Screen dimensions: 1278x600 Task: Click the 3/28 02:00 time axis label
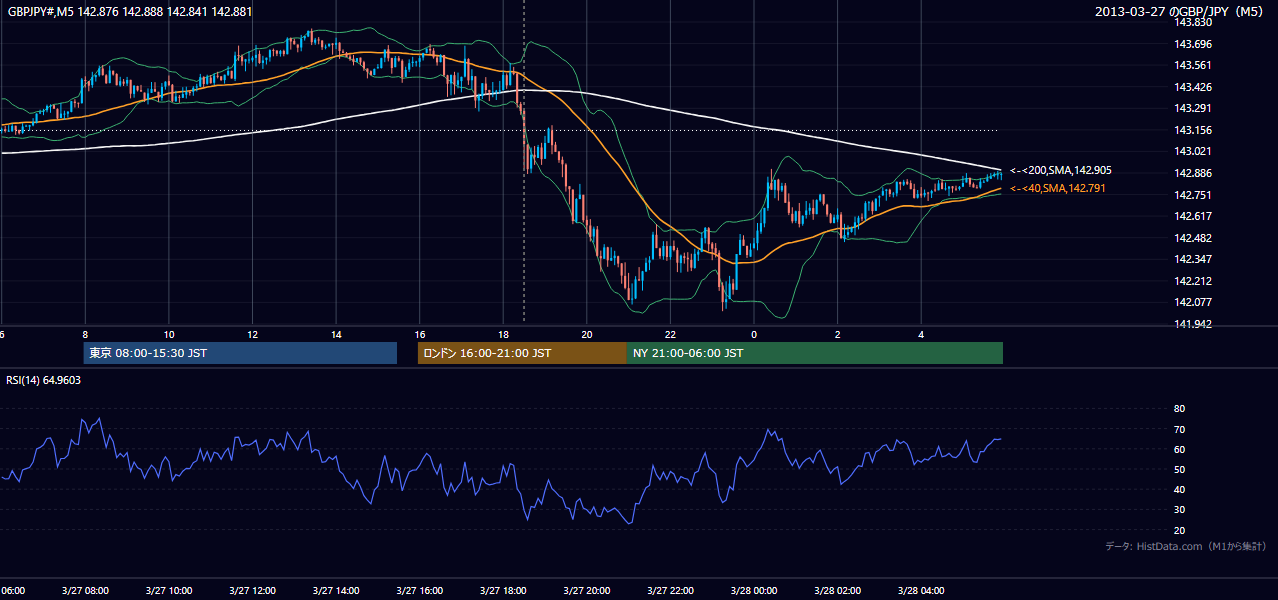click(x=838, y=591)
